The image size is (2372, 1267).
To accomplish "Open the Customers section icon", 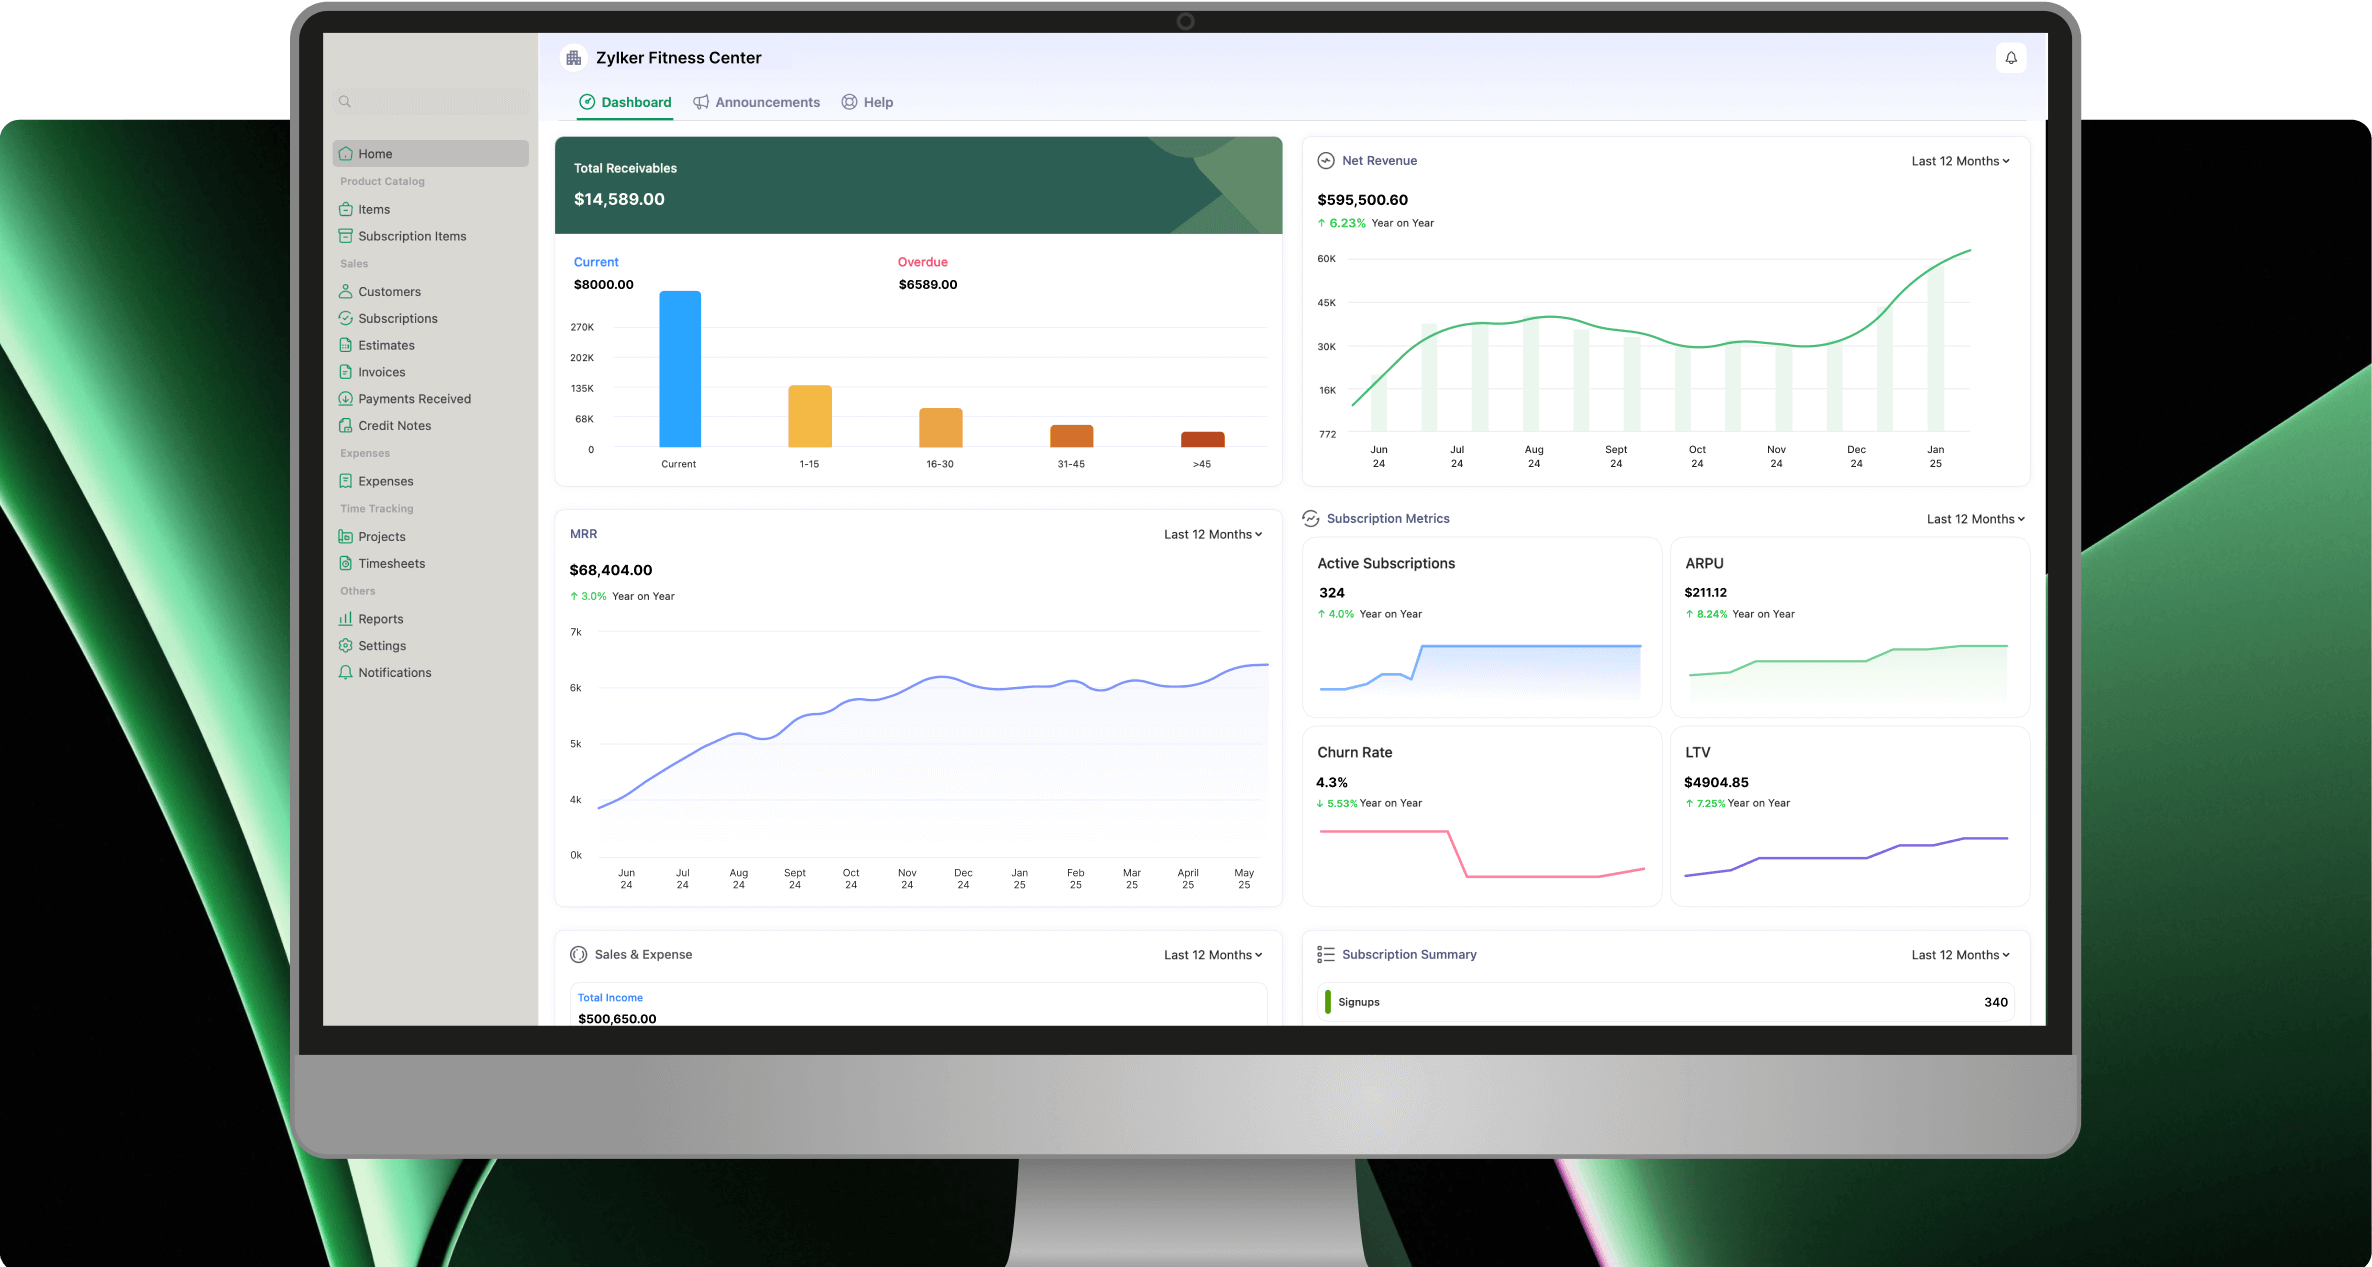I will pyautogui.click(x=346, y=291).
